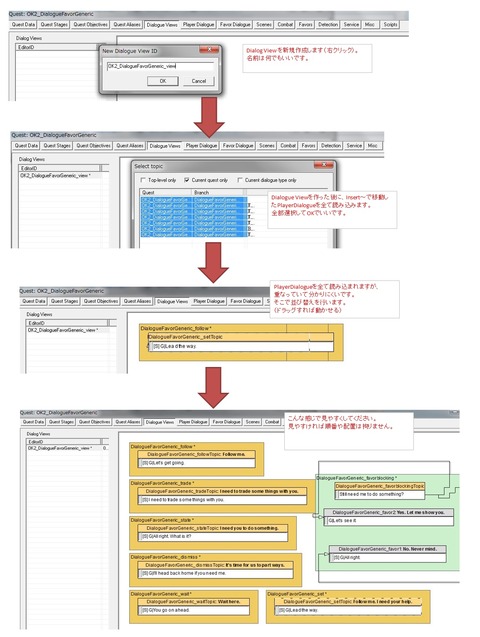Screen dimensions: 480x637
Task: Open Quest Stages tab in window with arranged branches
Action: coord(61,422)
